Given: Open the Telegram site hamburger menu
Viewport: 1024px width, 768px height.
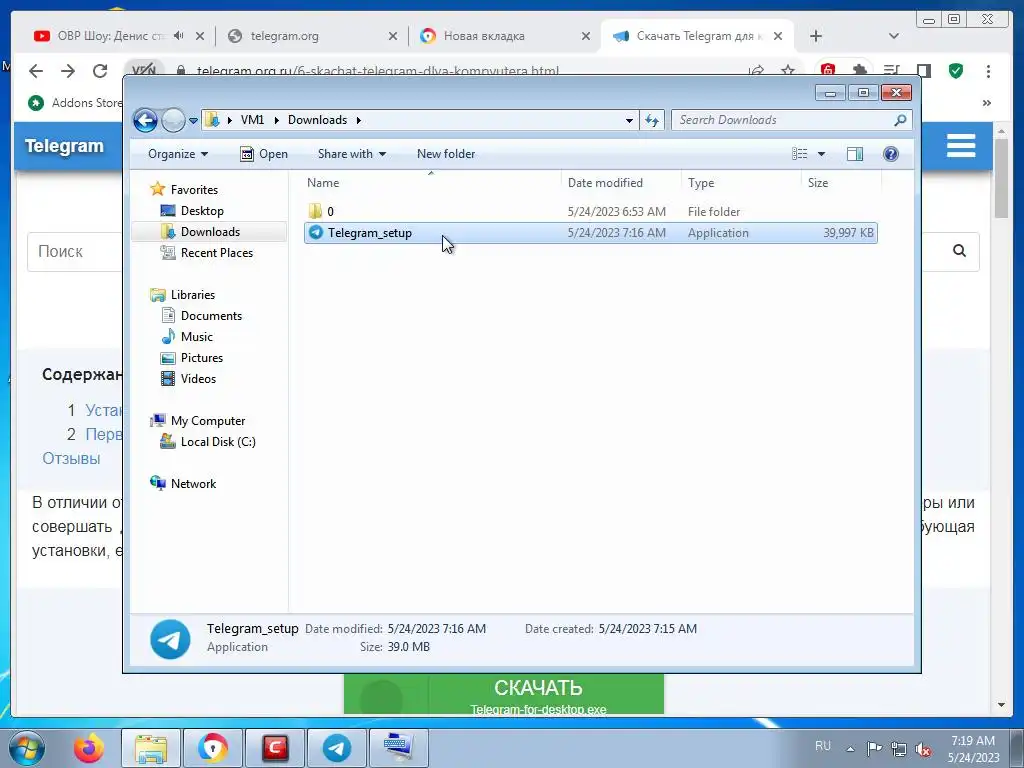Looking at the screenshot, I should [x=961, y=146].
